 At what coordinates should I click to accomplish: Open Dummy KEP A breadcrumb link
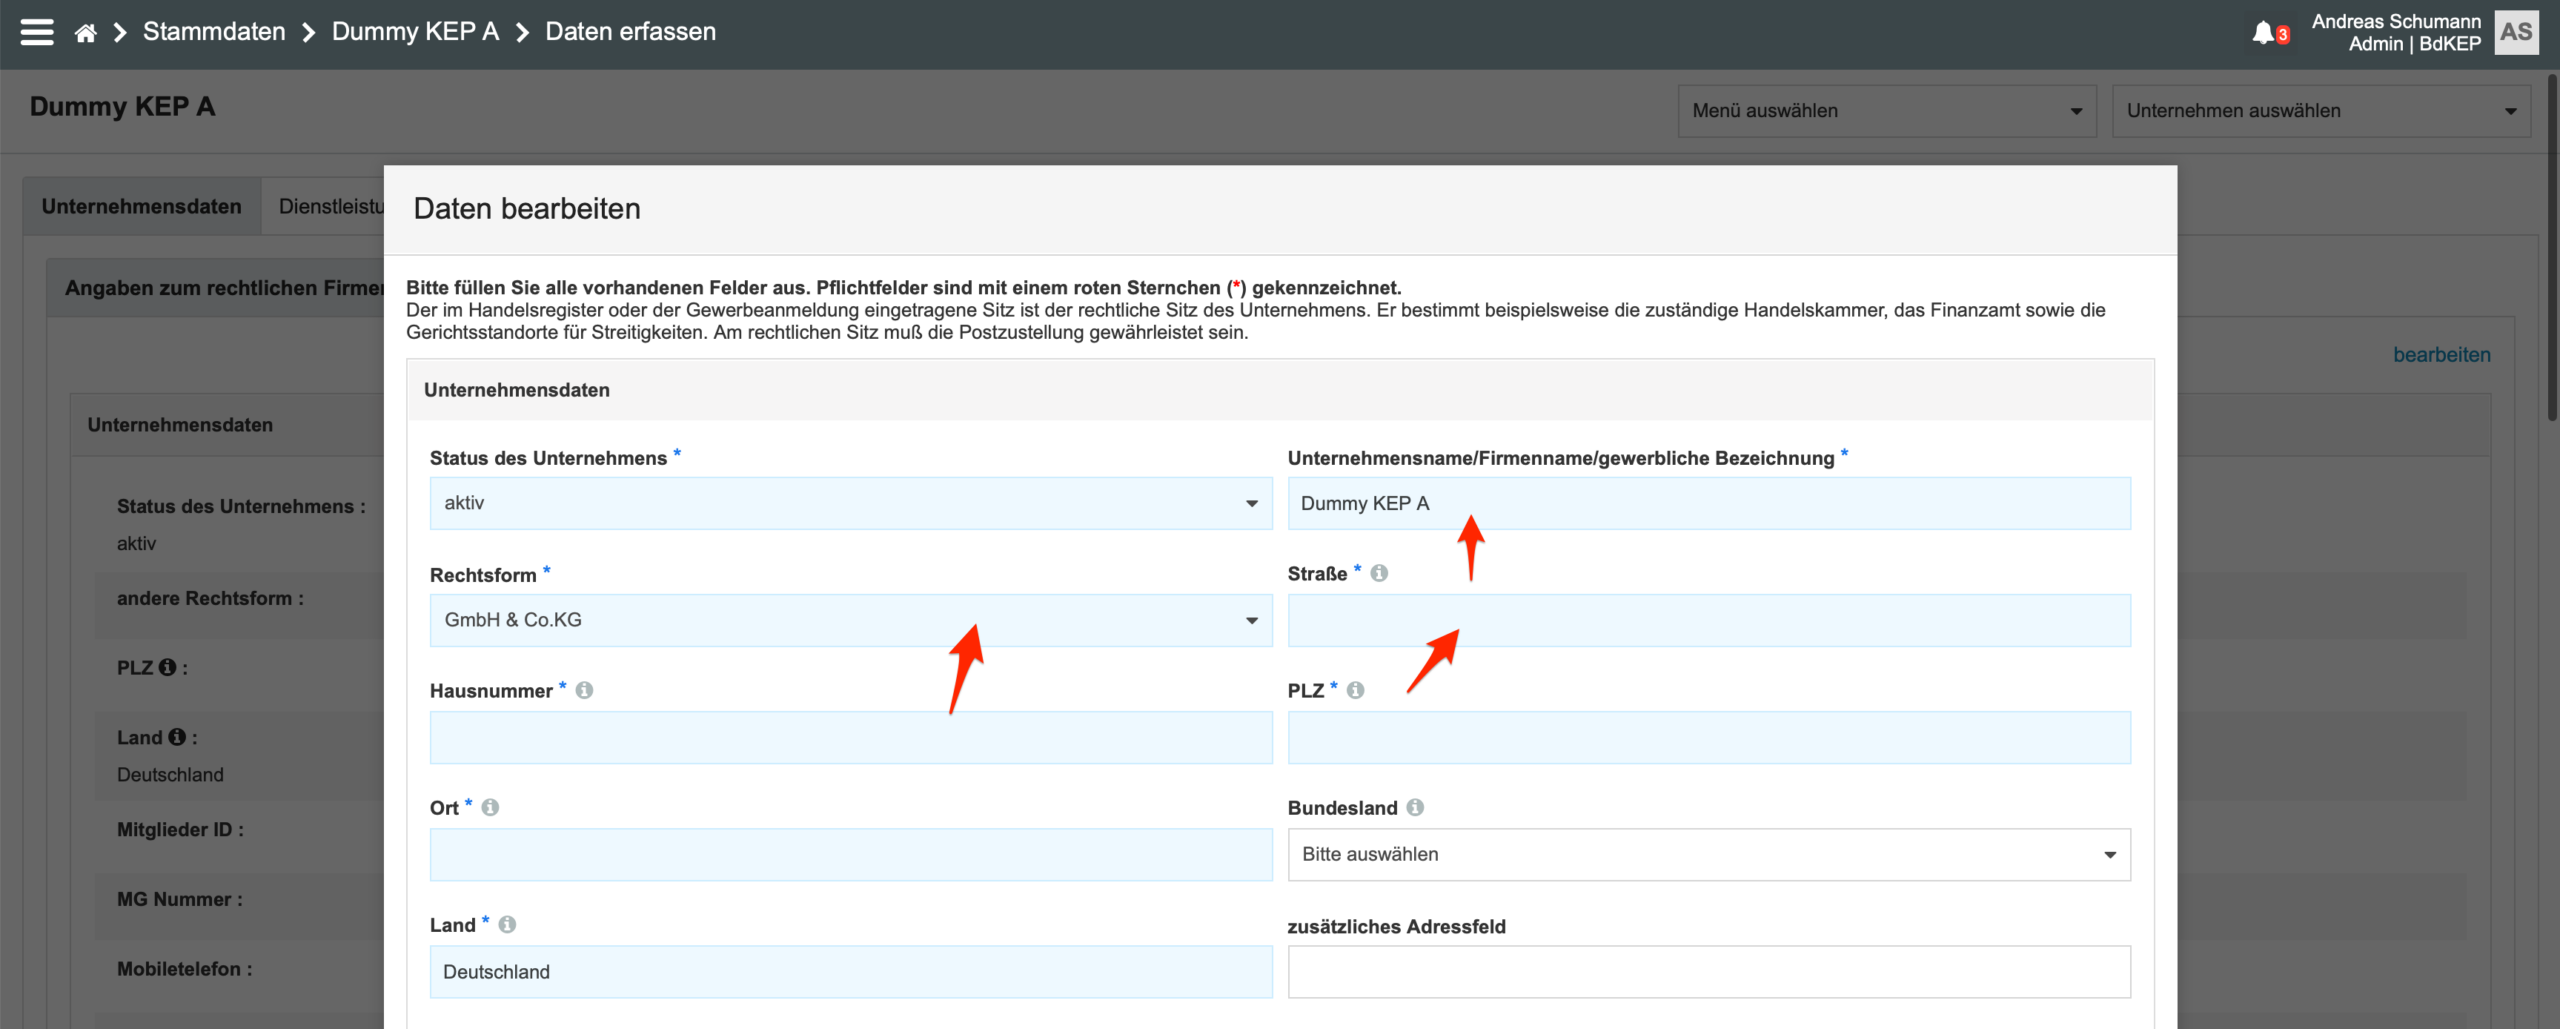(x=415, y=32)
